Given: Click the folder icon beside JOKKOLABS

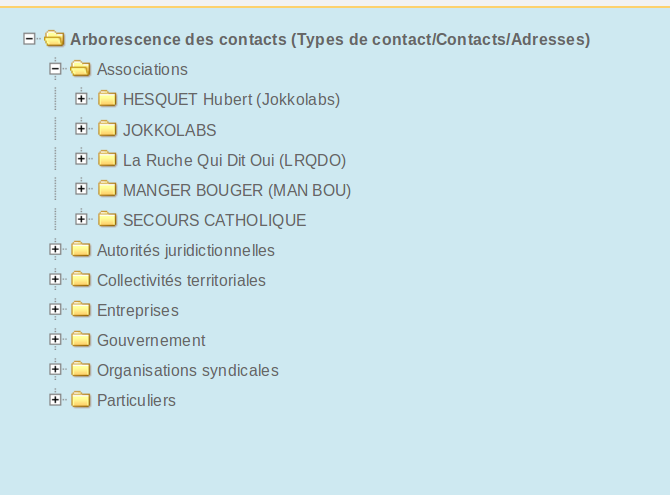Looking at the screenshot, I should point(107,129).
